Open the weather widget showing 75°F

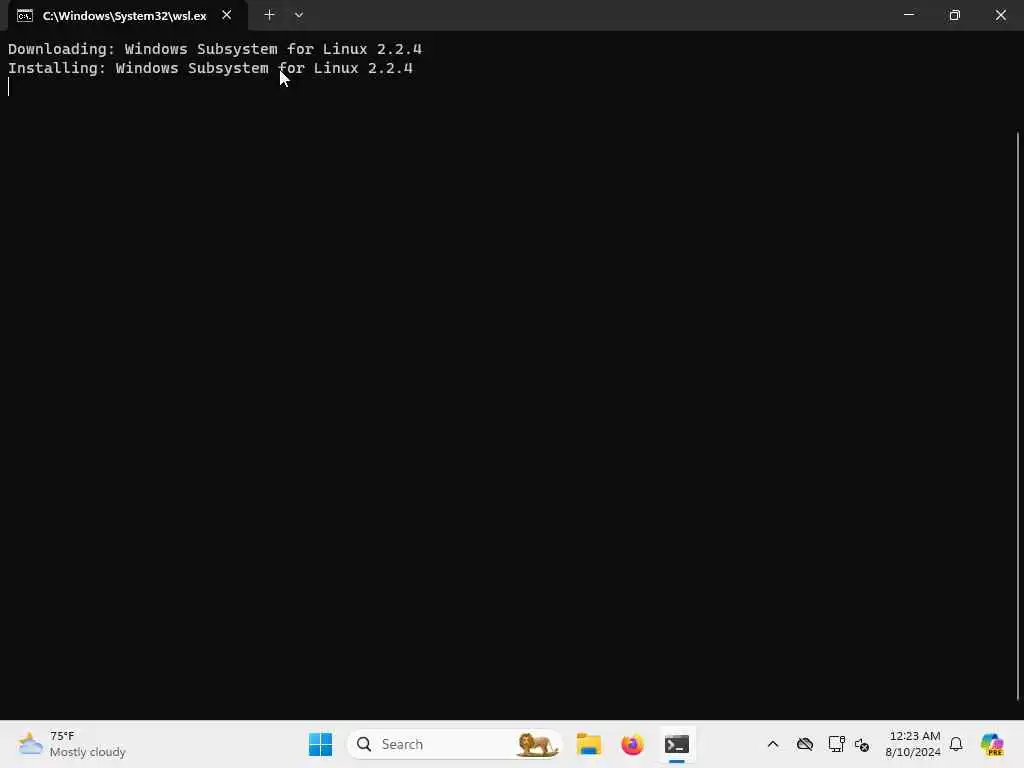pyautogui.click(x=72, y=744)
